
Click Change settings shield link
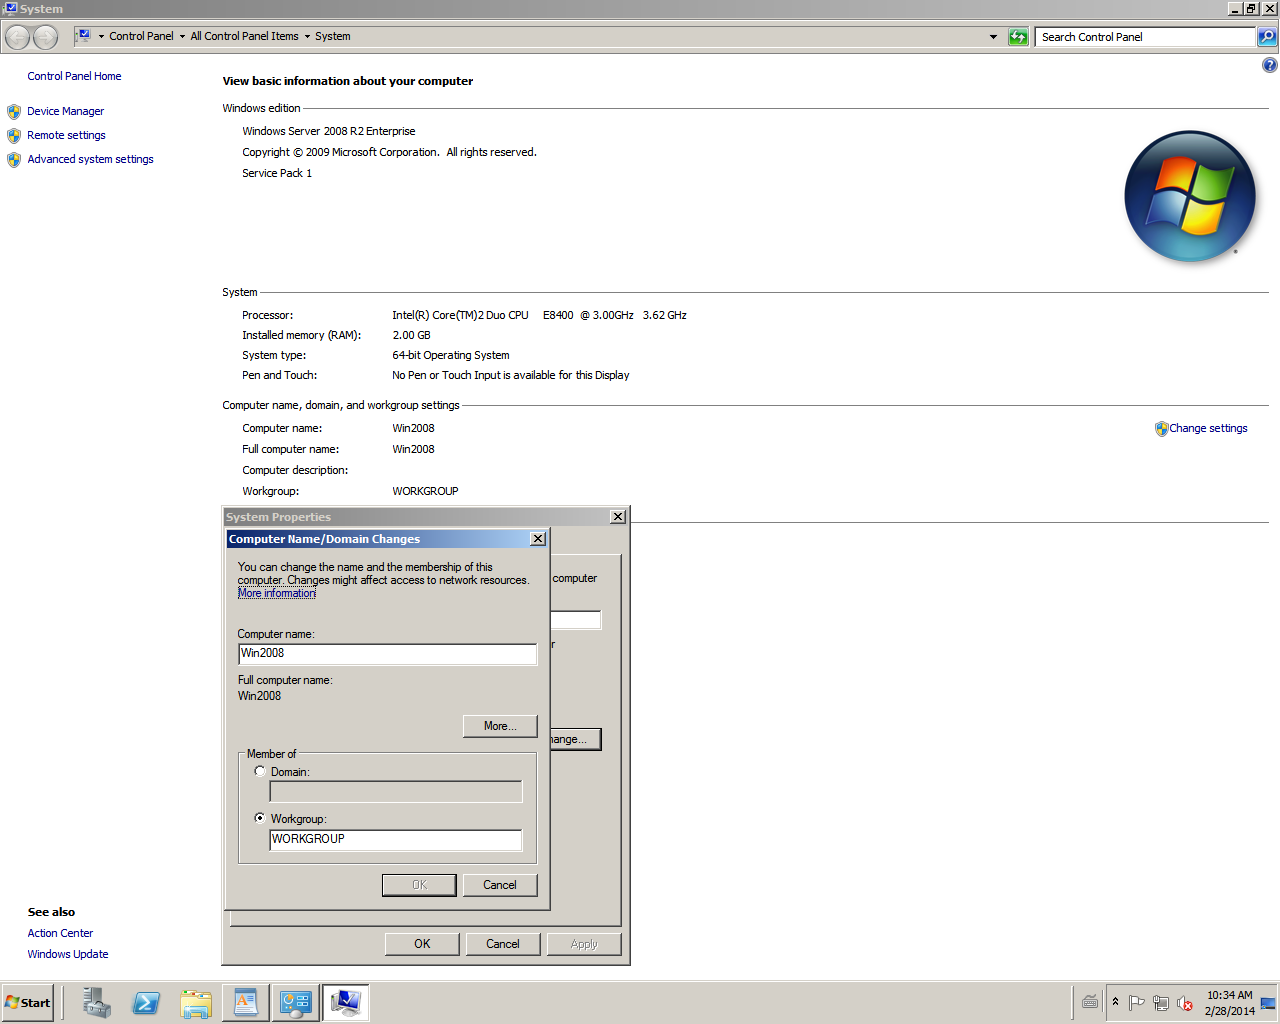click(x=1208, y=428)
